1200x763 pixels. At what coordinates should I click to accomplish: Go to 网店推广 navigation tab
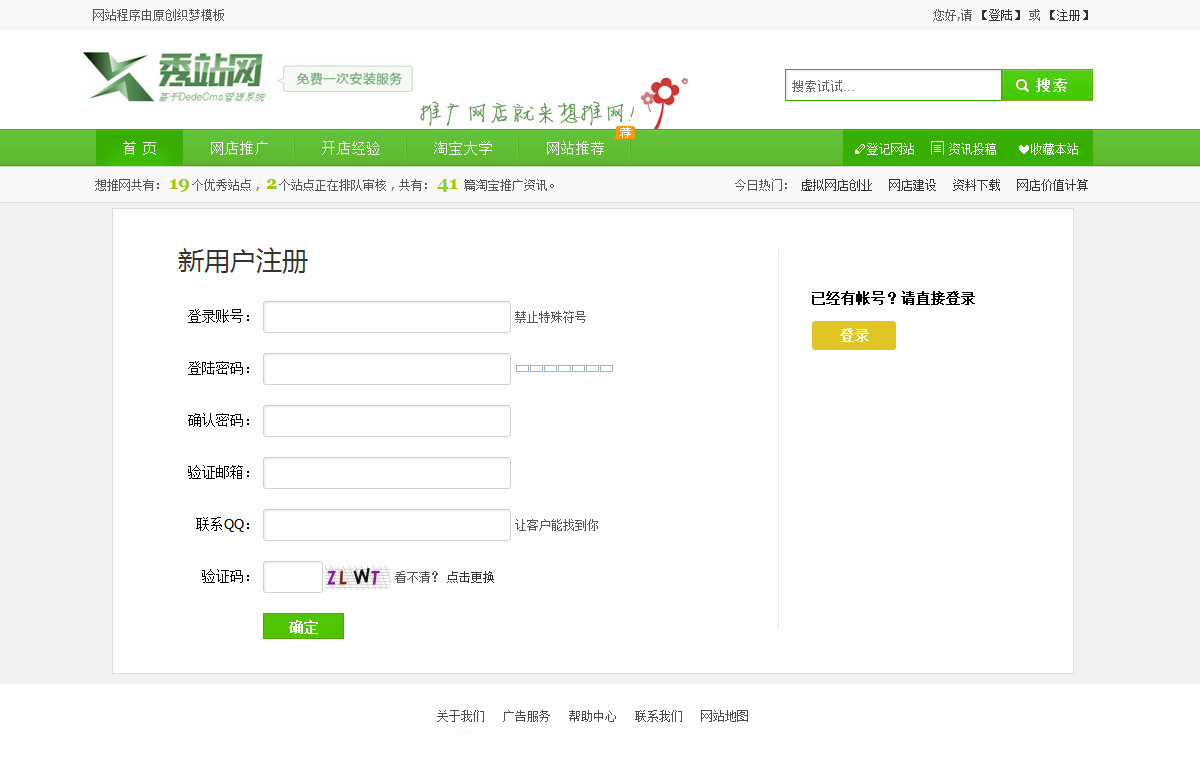[239, 148]
